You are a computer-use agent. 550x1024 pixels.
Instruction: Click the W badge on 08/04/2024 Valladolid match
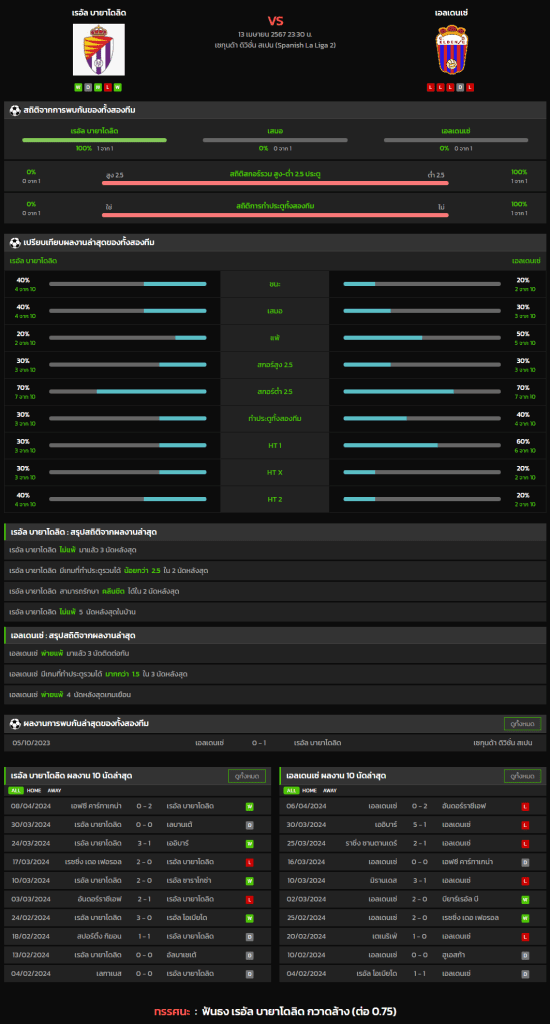click(250, 807)
